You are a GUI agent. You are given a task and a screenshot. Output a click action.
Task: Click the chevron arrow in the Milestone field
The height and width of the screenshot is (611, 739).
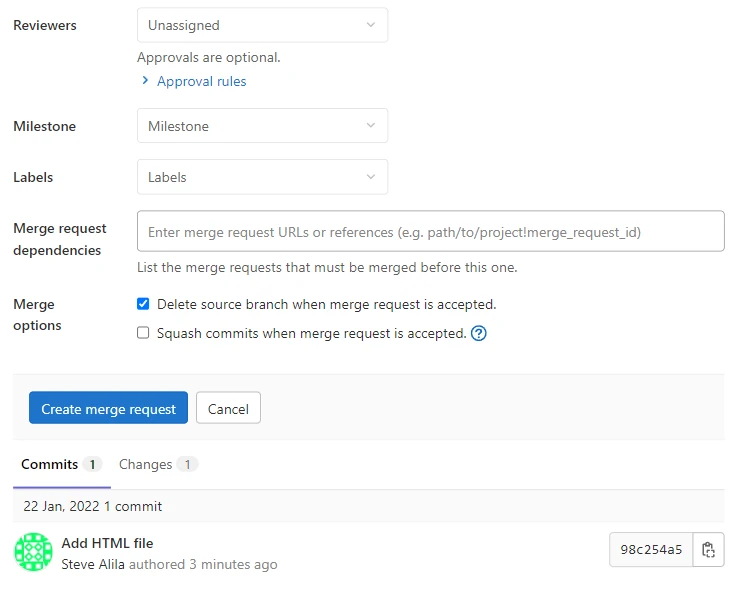point(371,126)
